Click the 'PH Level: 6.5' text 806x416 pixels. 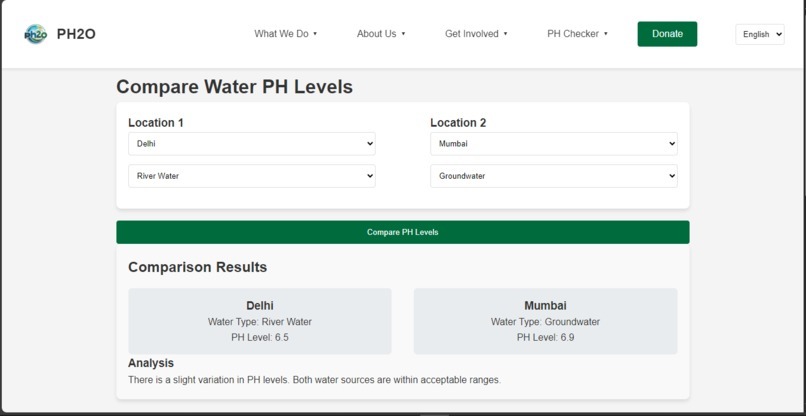[x=260, y=338]
